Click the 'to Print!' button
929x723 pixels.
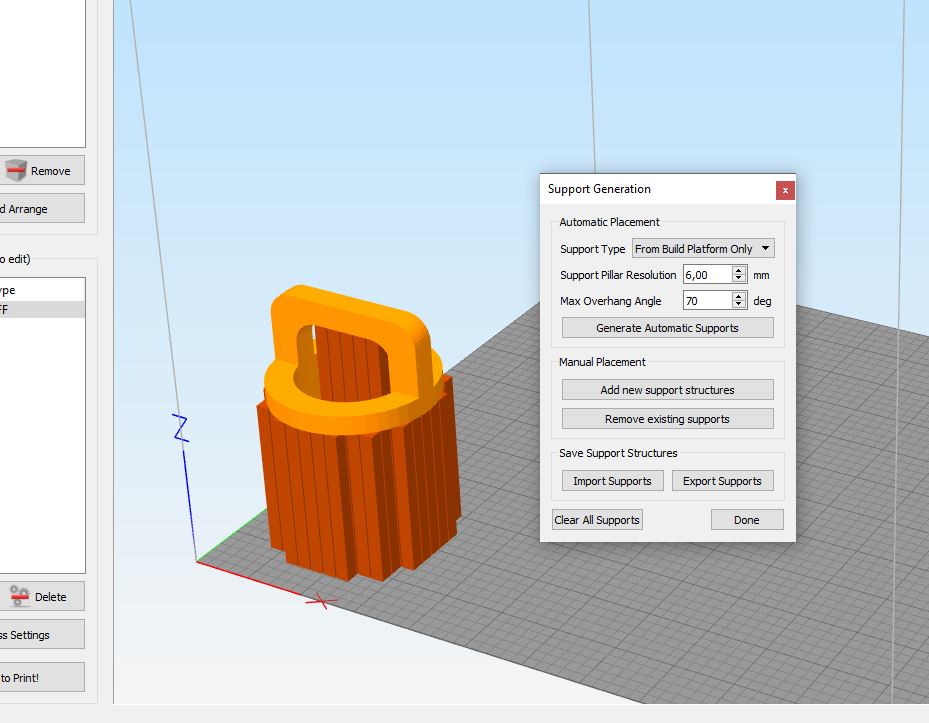[x=41, y=677]
